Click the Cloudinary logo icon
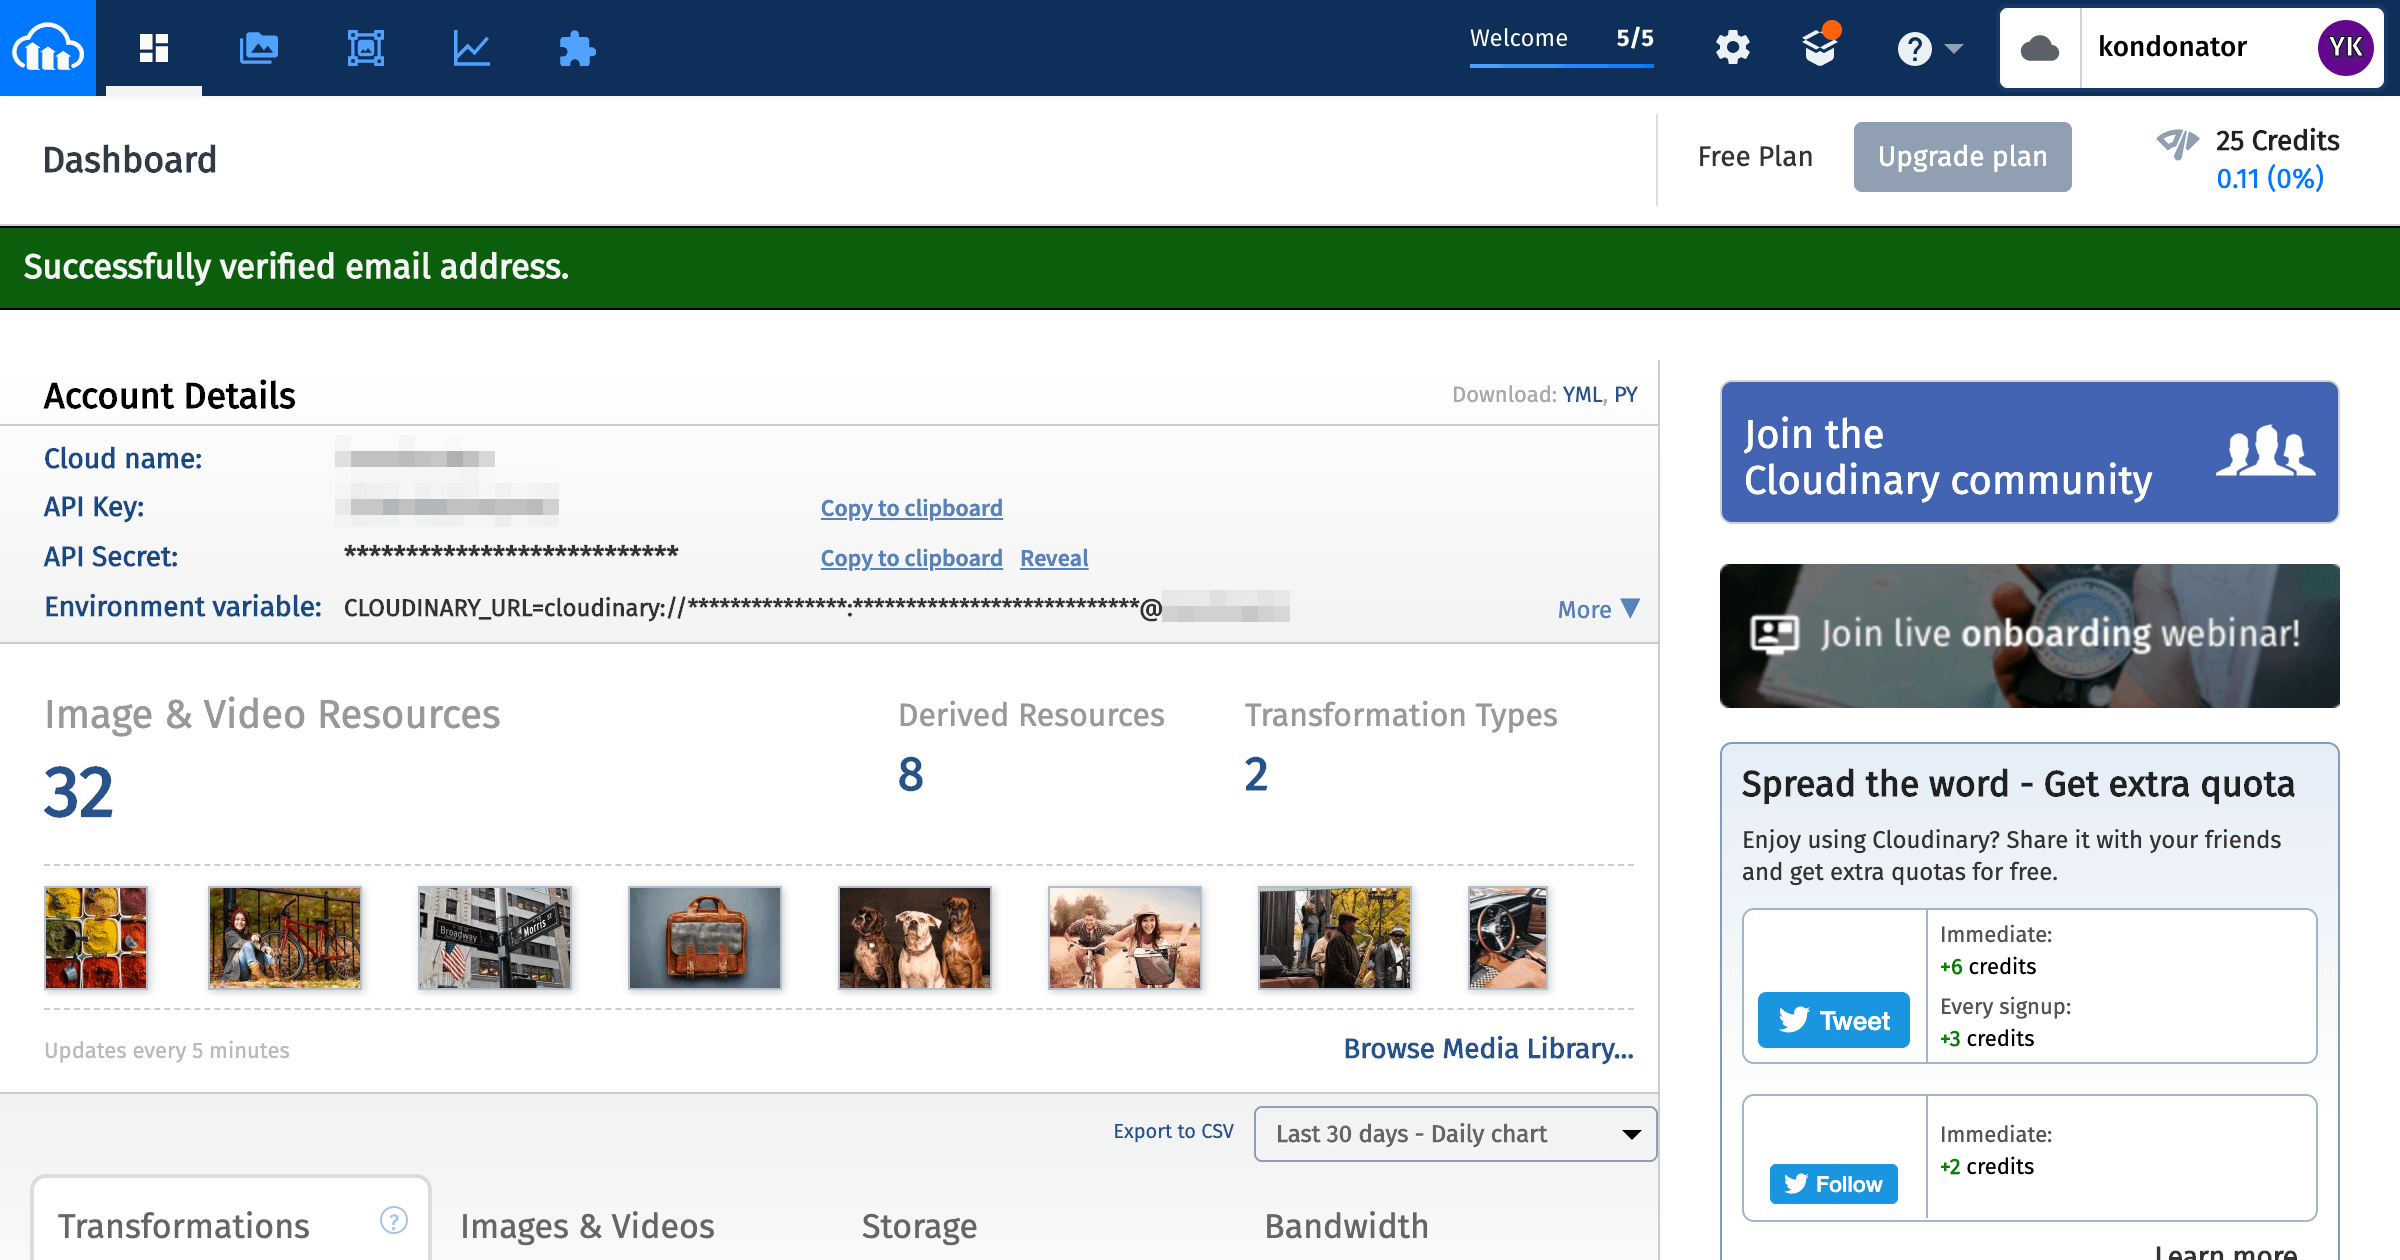2400x1260 pixels. (x=48, y=48)
